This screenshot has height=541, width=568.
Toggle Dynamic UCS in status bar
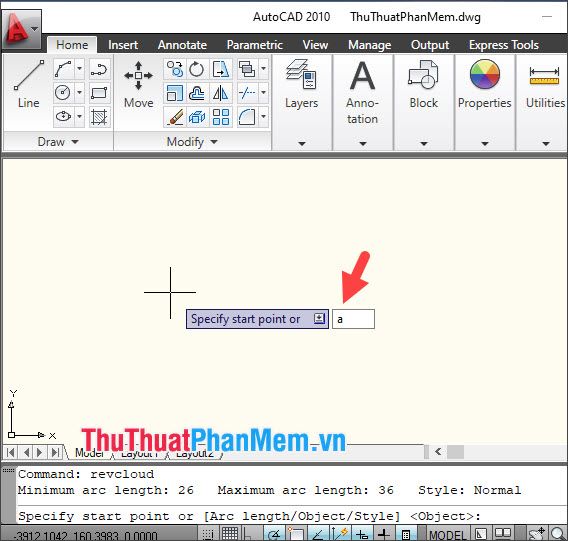coord(339,534)
